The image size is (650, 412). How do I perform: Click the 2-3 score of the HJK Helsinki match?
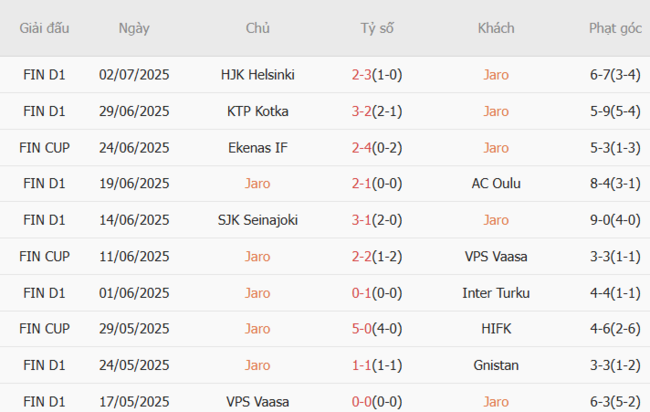(x=363, y=74)
